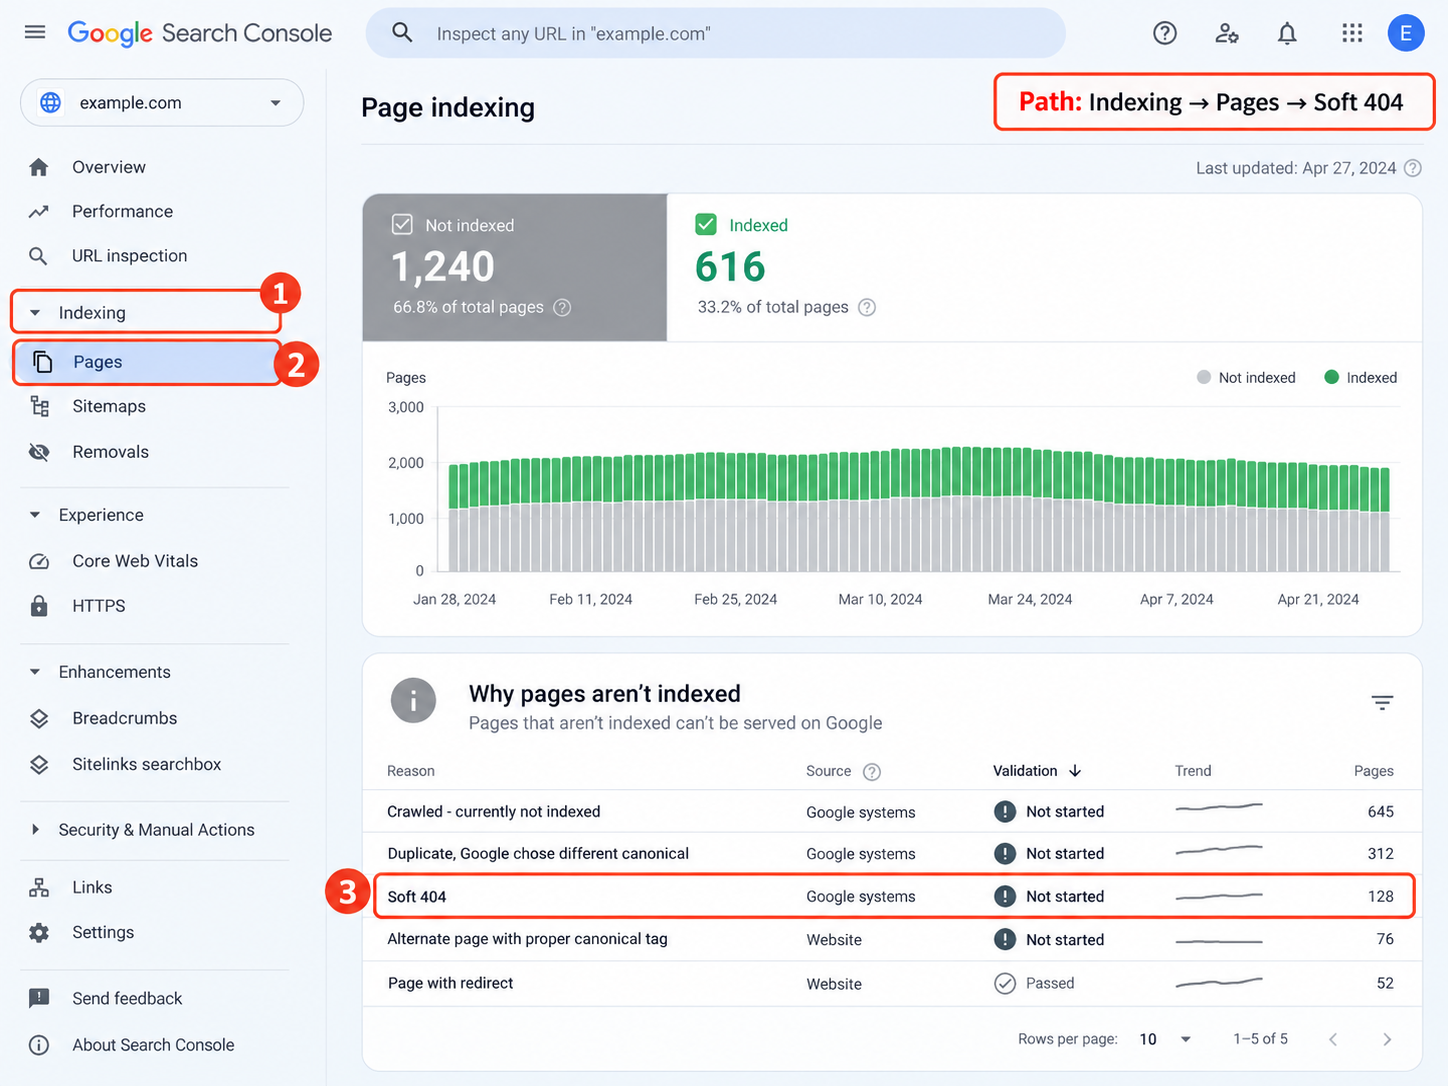Image resolution: width=1448 pixels, height=1086 pixels.
Task: Click the Core Web Vitals gauge icon
Action: [39, 561]
